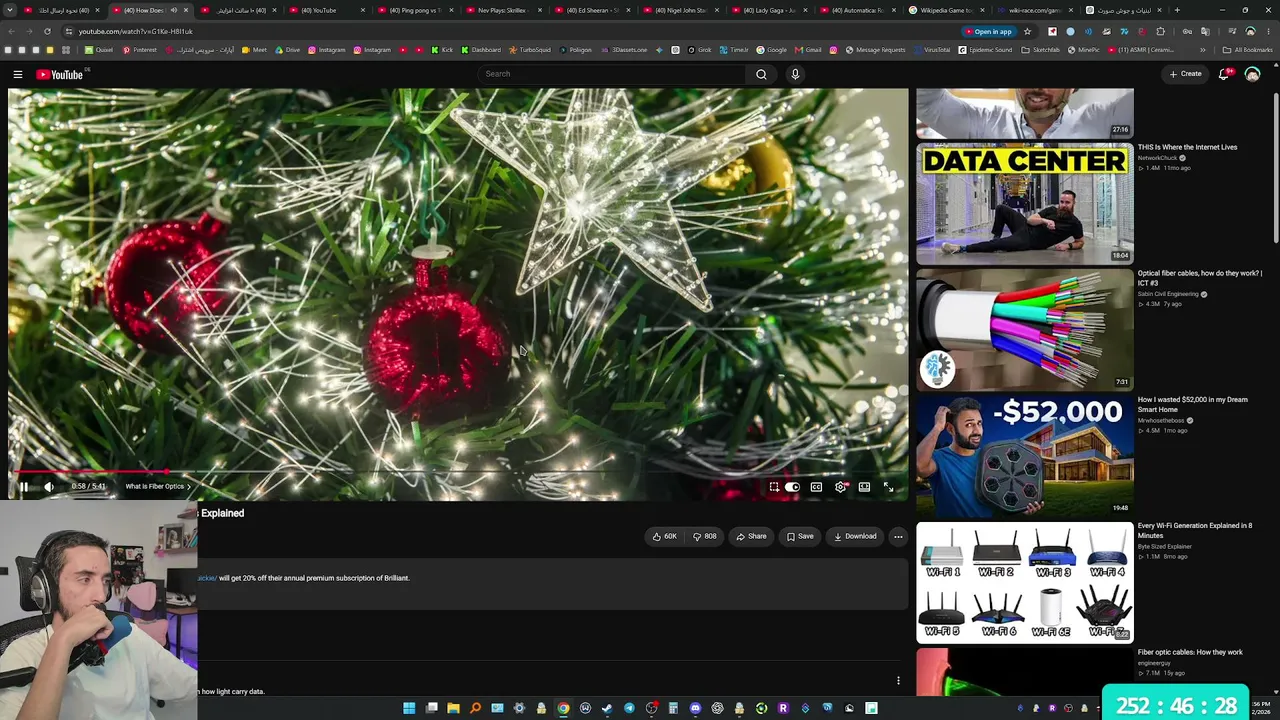The height and width of the screenshot is (720, 1280).
Task: Open 'Optical fiber cables, how do they work?' title
Action: click(x=1200, y=278)
